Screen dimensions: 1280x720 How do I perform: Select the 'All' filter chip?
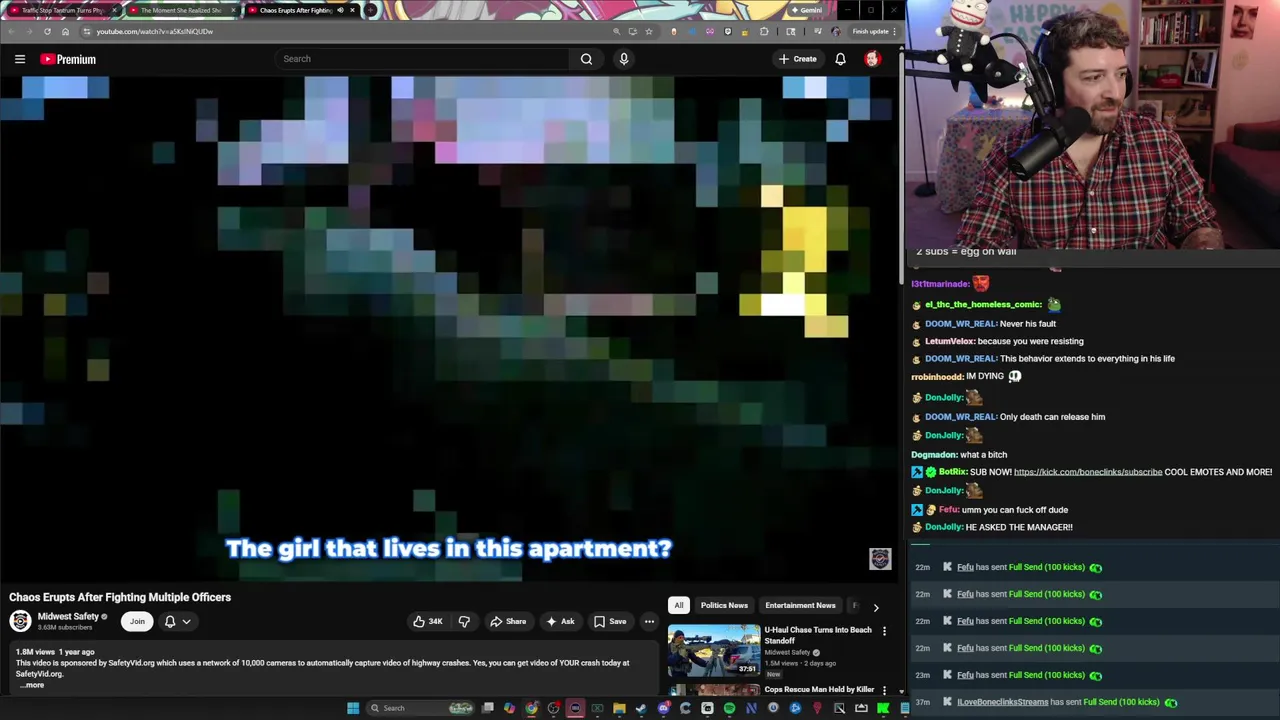pos(678,605)
